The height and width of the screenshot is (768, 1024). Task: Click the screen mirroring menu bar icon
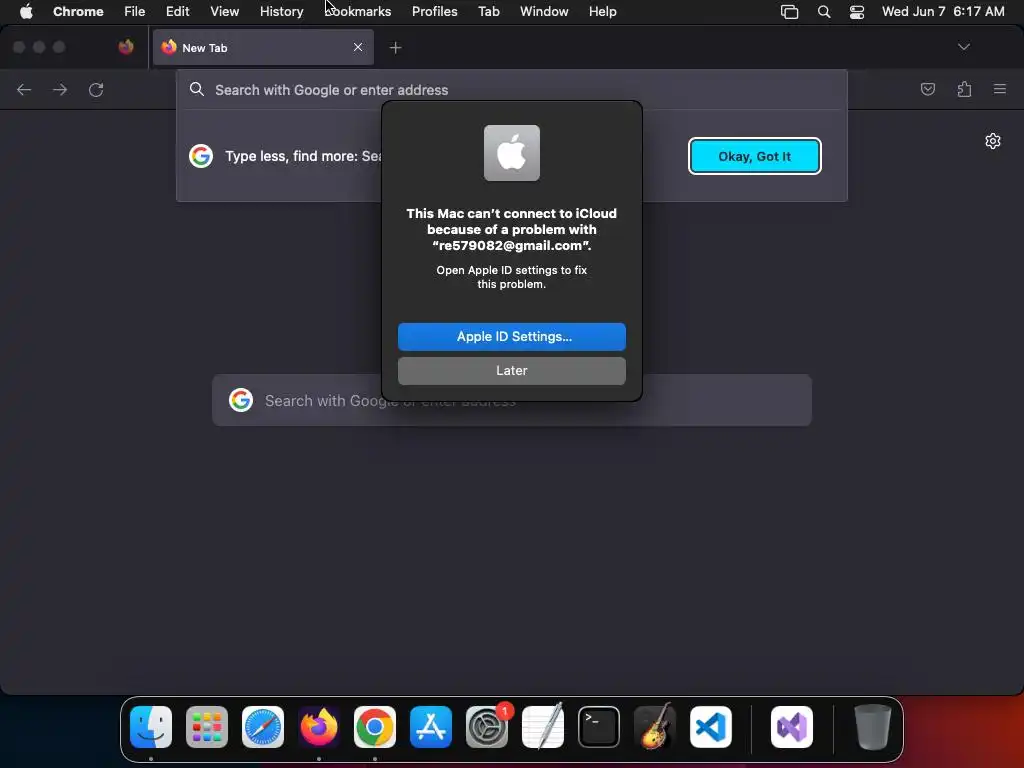click(x=790, y=12)
